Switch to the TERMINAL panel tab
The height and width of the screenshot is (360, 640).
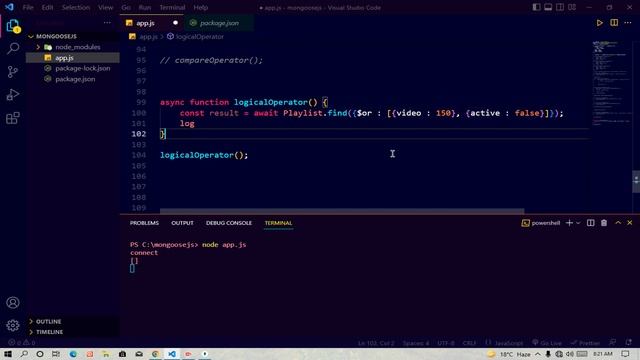click(278, 223)
